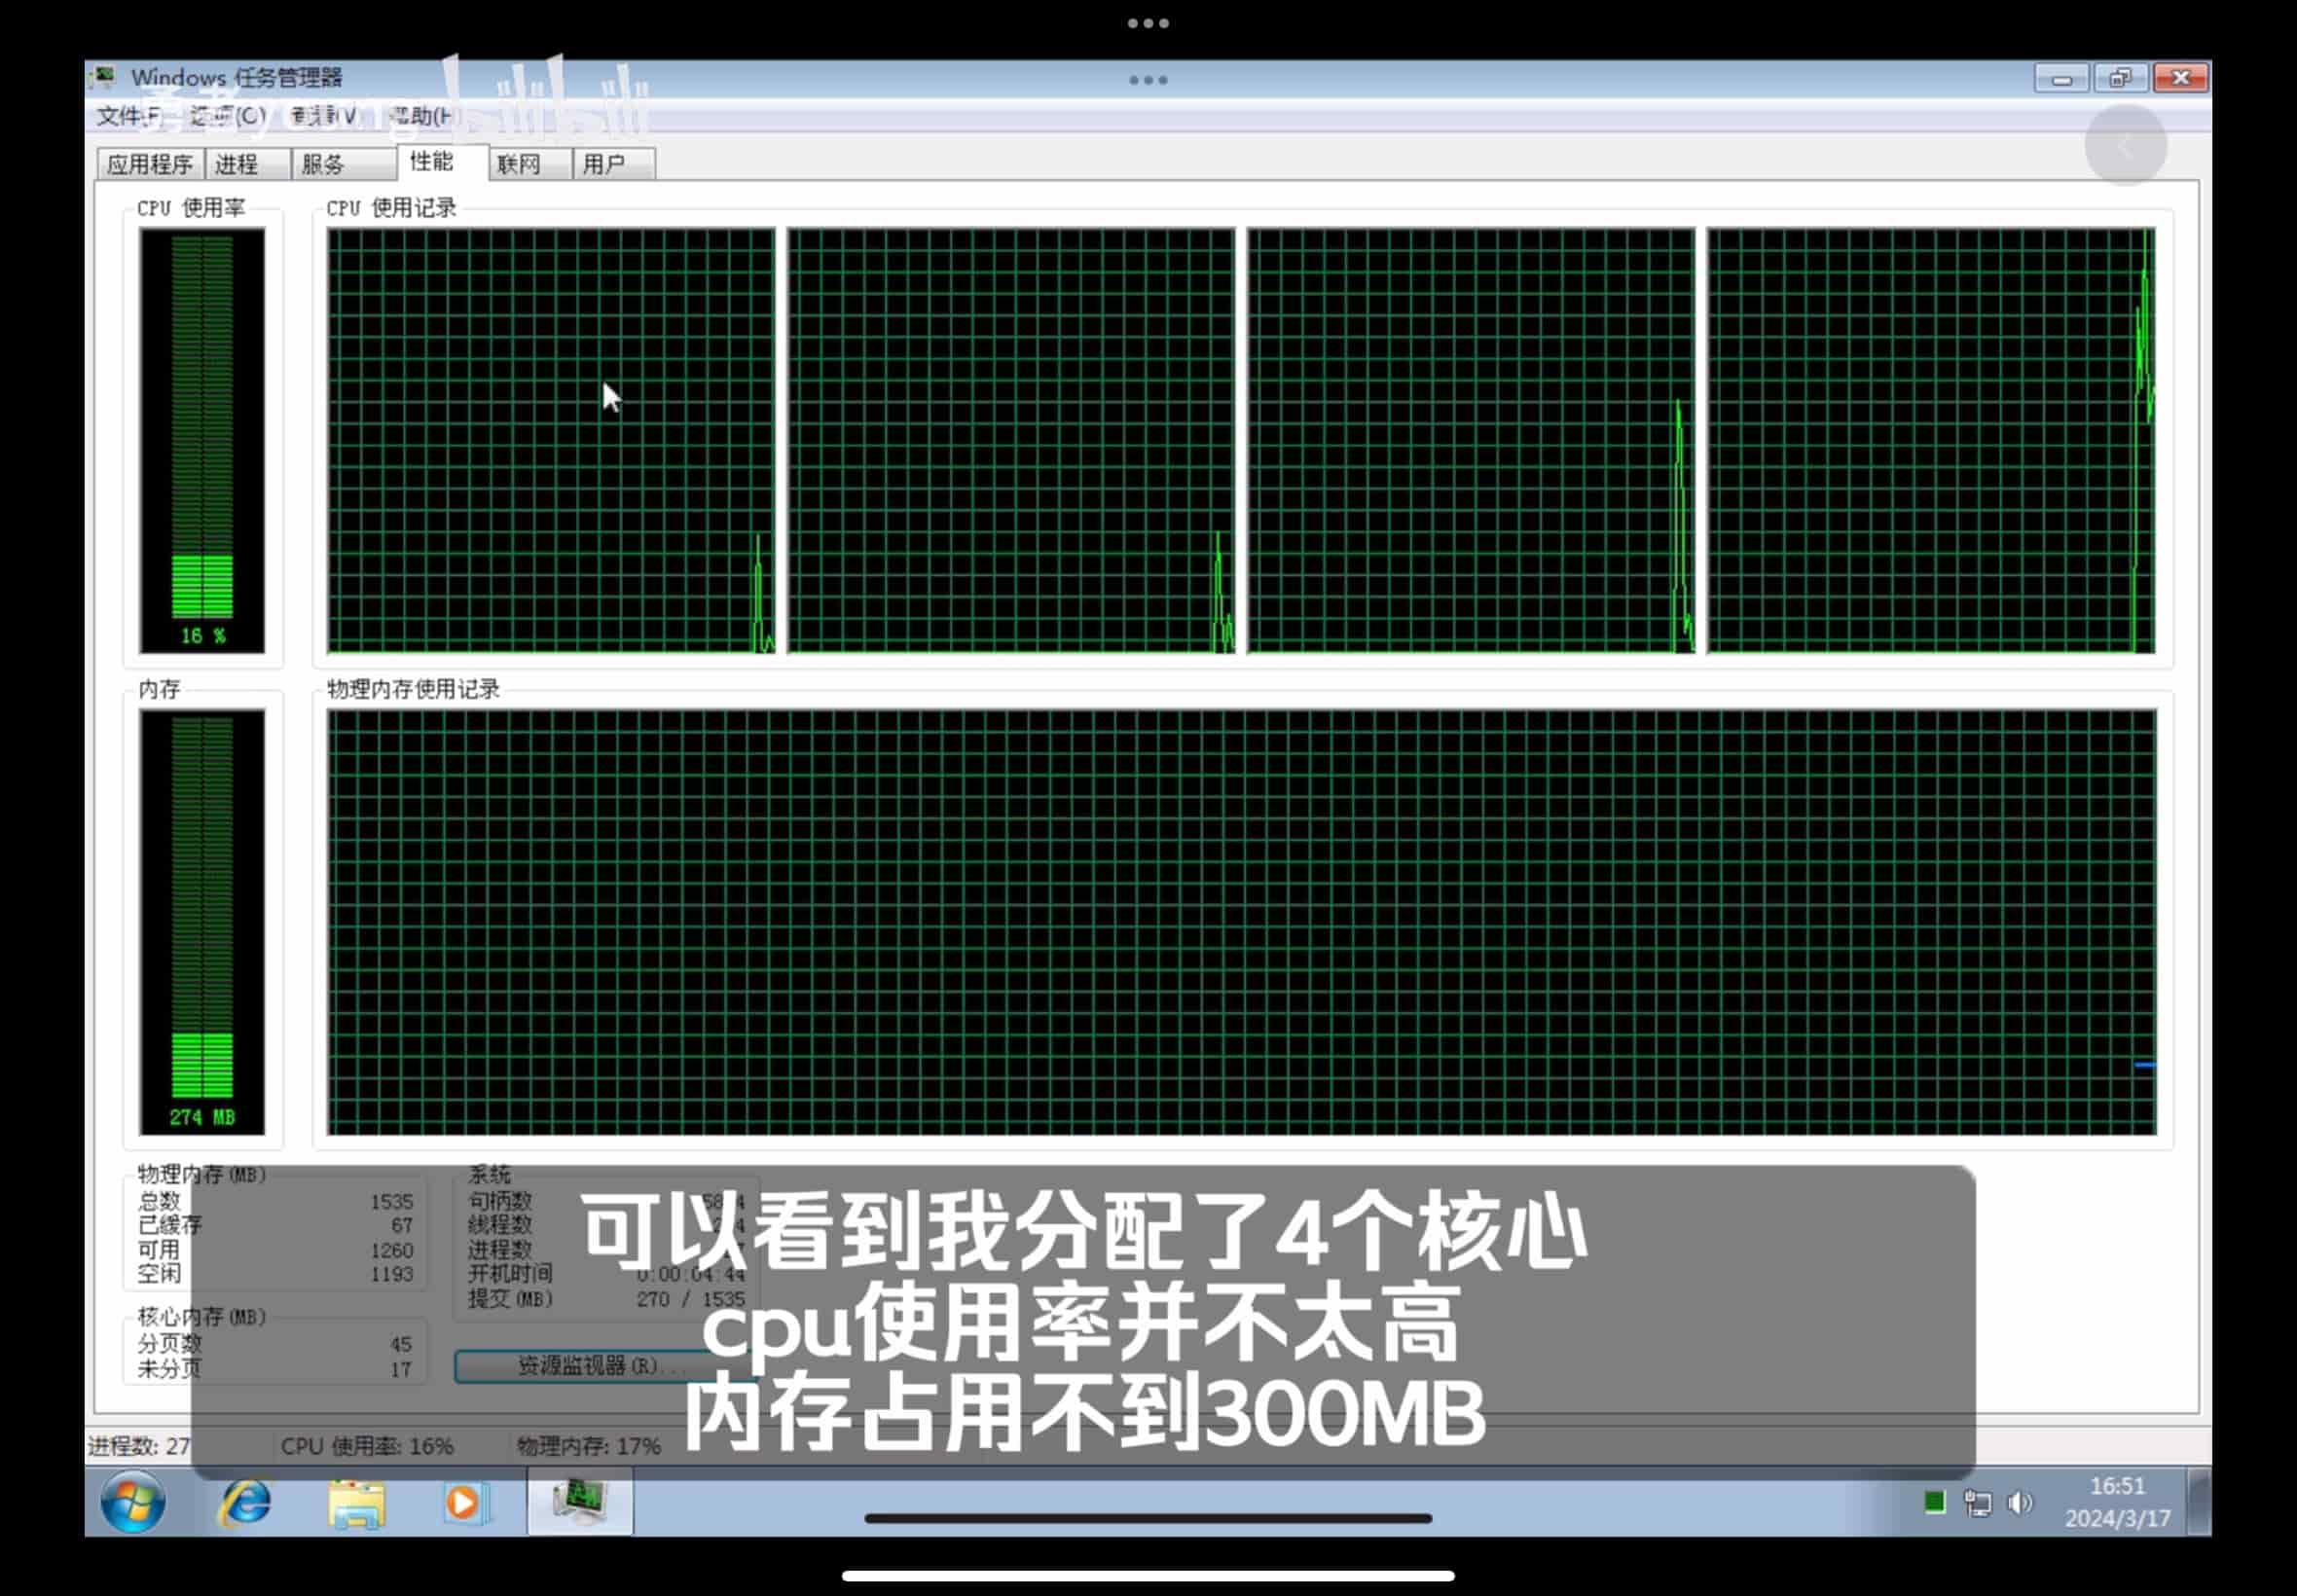Open the 文件(F) menu
2297x1596 pixels.
point(128,116)
